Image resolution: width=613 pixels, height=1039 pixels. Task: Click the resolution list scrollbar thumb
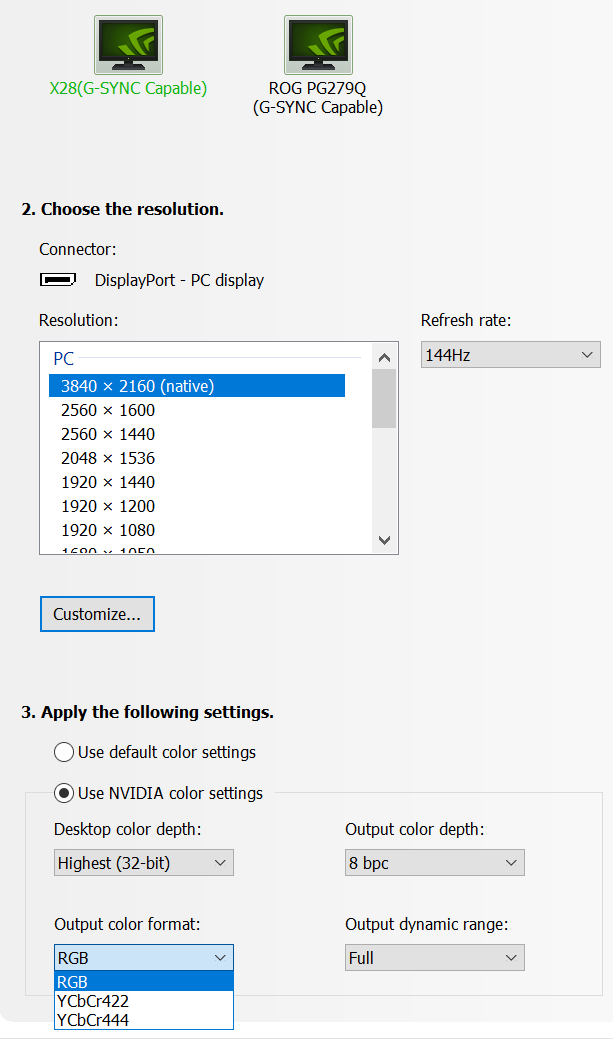click(x=384, y=398)
